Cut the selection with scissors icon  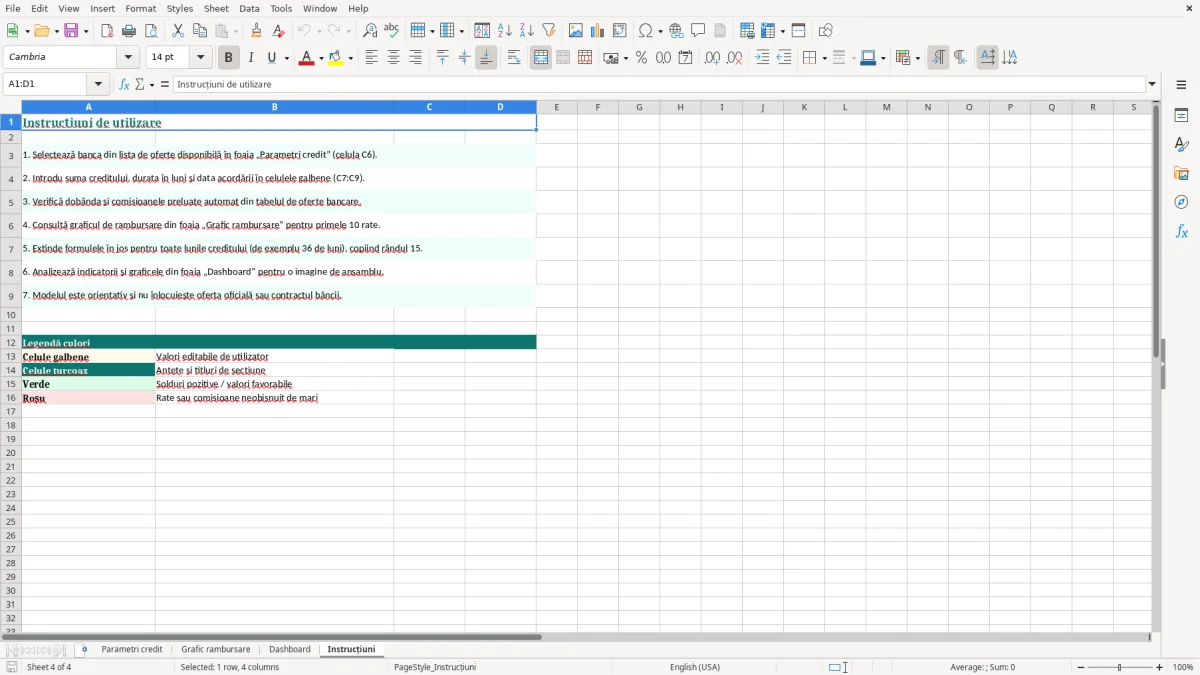click(178, 31)
